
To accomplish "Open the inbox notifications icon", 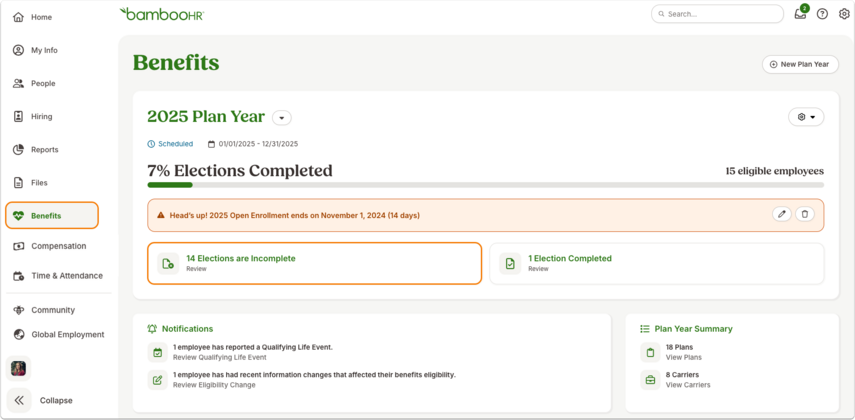I will coord(800,14).
